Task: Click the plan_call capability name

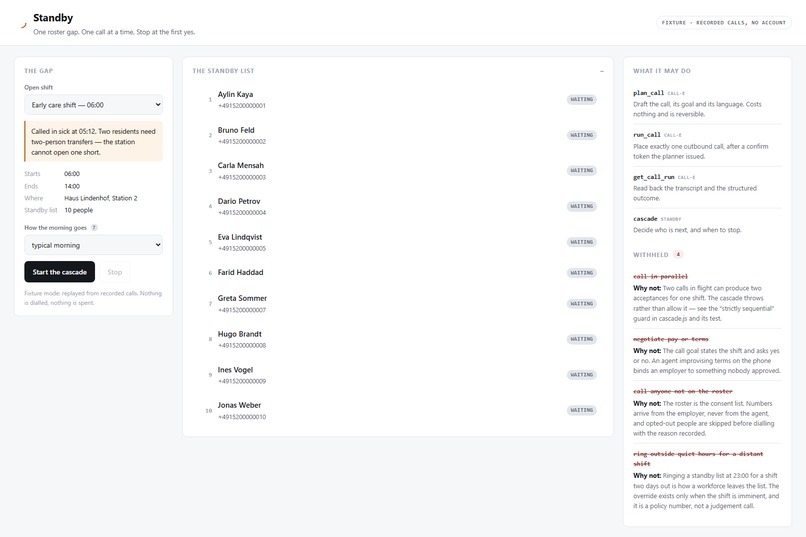Action: pyautogui.click(x=648, y=93)
